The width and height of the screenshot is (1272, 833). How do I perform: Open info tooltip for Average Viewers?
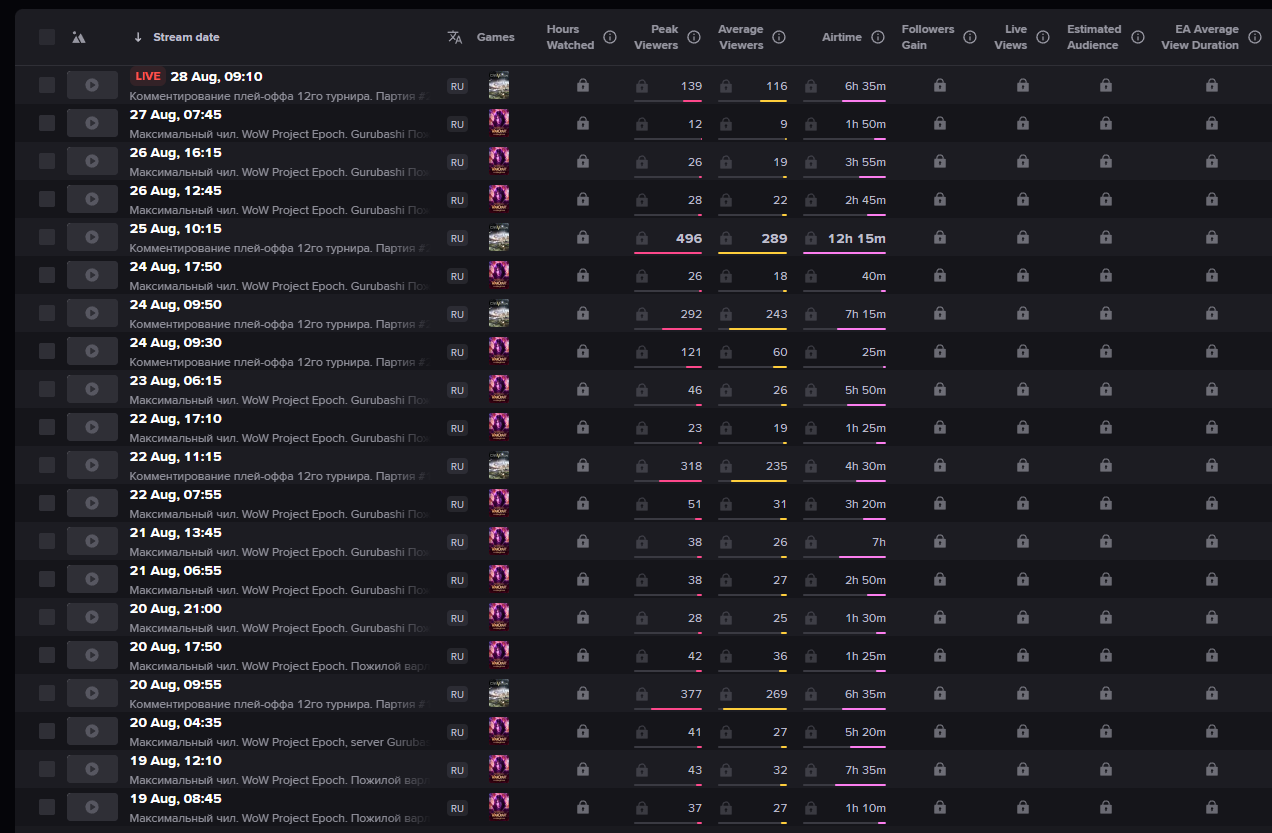tap(779, 37)
